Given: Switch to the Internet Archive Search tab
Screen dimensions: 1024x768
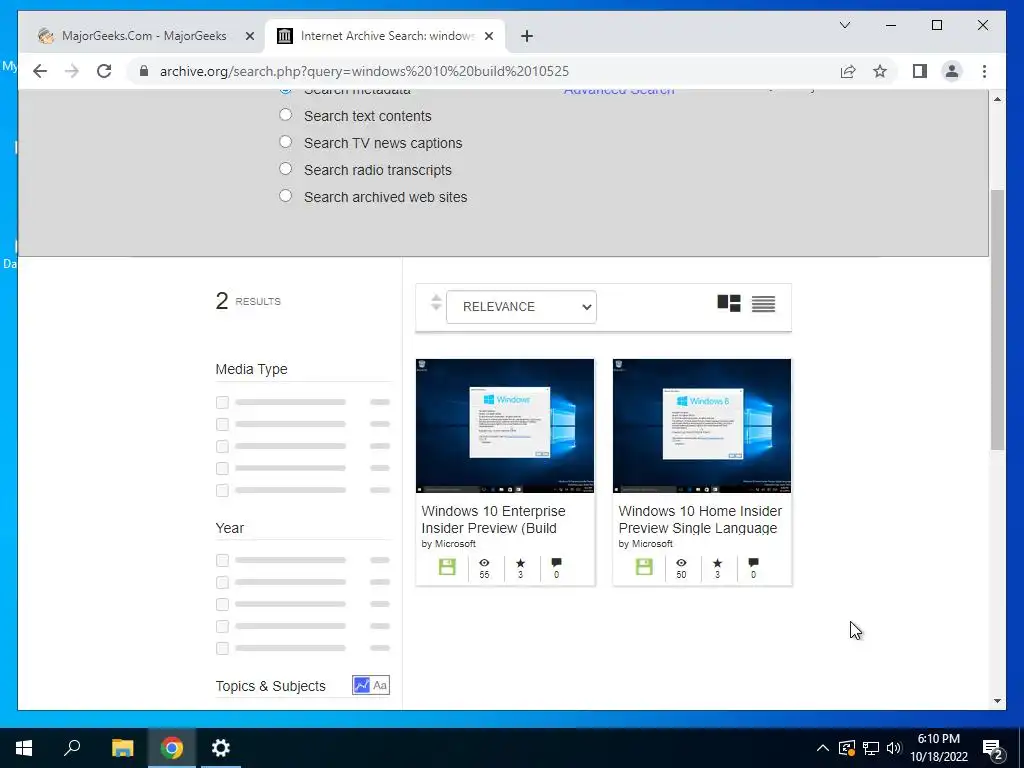Looking at the screenshot, I should coord(385,36).
